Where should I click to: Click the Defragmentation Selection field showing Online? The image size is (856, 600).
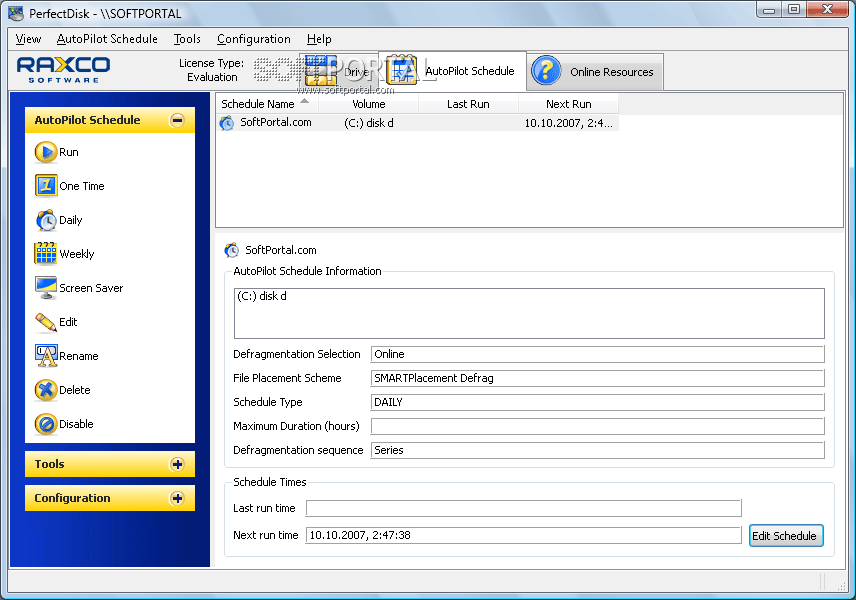pos(597,354)
